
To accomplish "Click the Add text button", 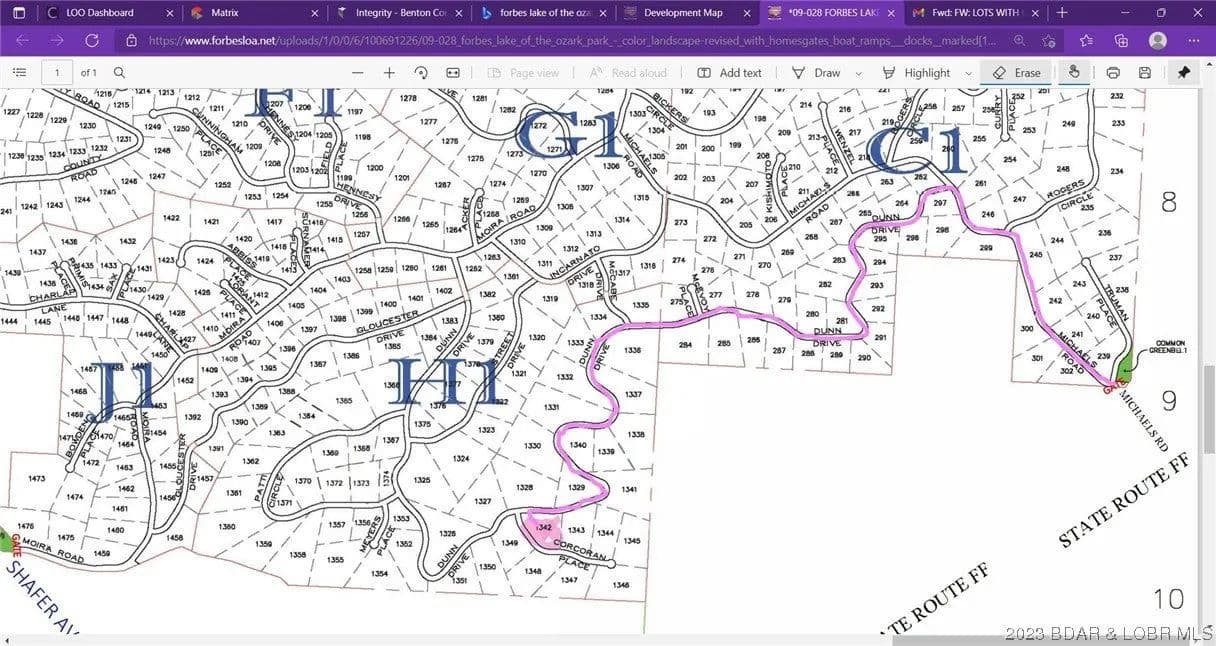I will (x=729, y=73).
